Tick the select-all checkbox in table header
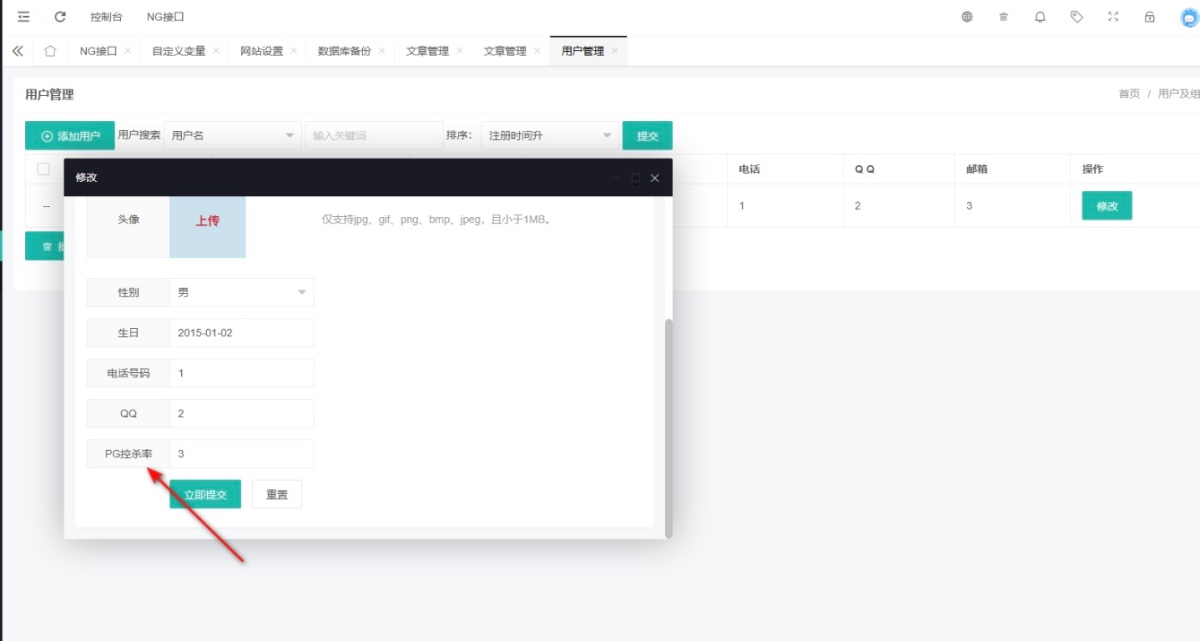Image resolution: width=1200 pixels, height=641 pixels. tap(43, 169)
